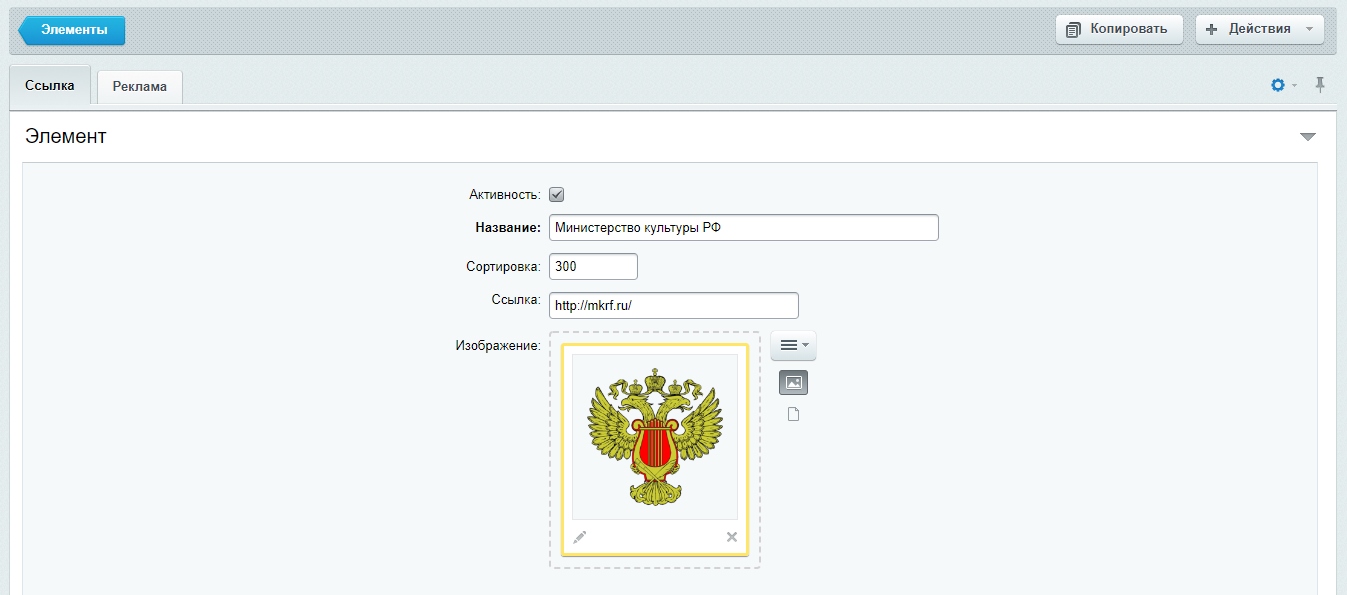
Task: Switch to the Ссылка tab
Action: (50, 86)
